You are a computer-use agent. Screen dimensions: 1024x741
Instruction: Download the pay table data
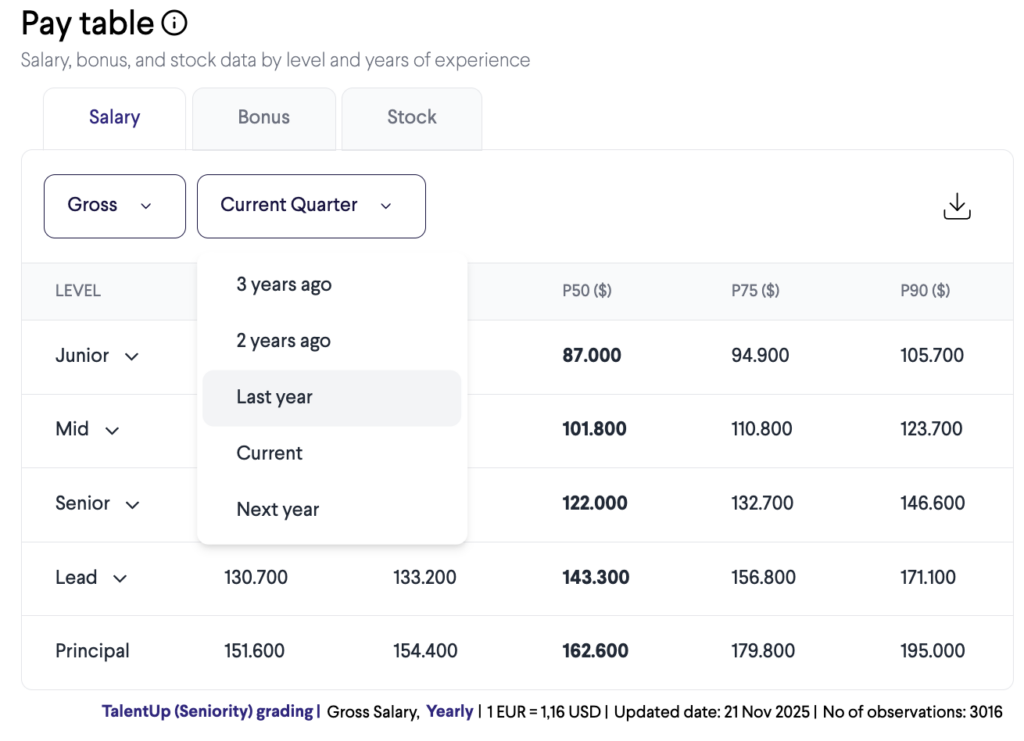(x=956, y=206)
